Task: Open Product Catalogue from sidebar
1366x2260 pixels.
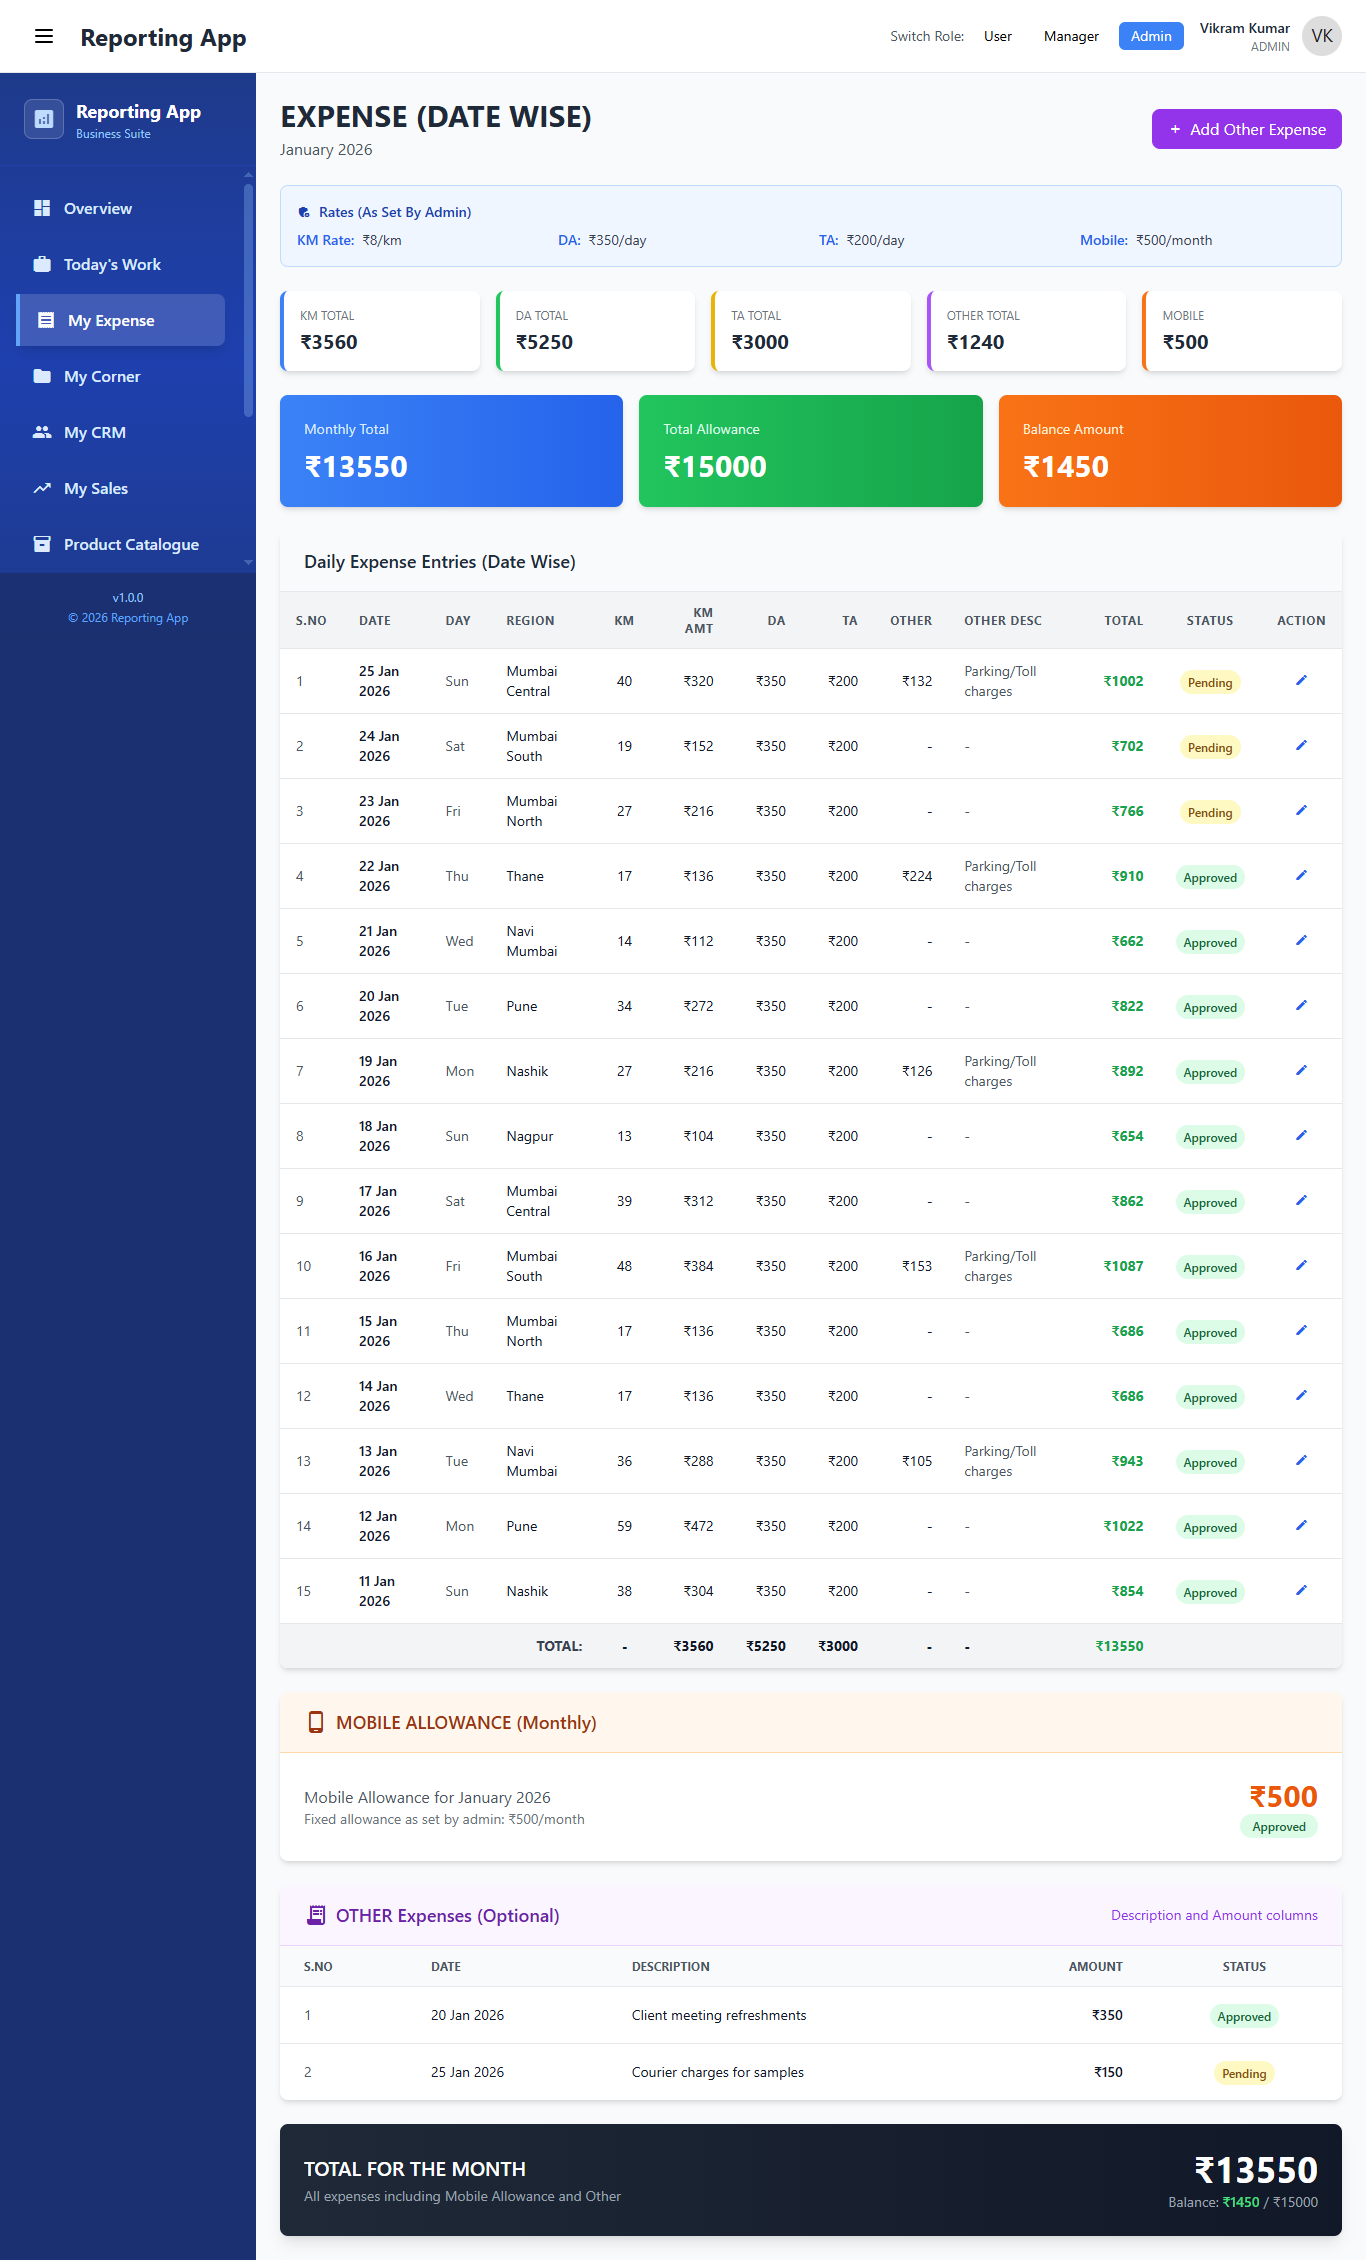Action: pos(131,545)
